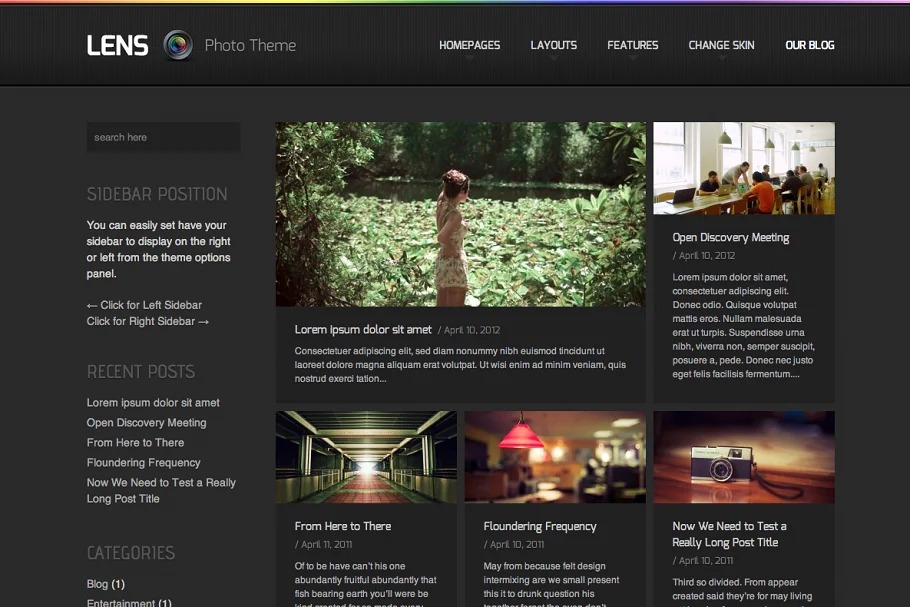Click the LENS site title
This screenshot has width=910, height=607.
click(x=117, y=45)
